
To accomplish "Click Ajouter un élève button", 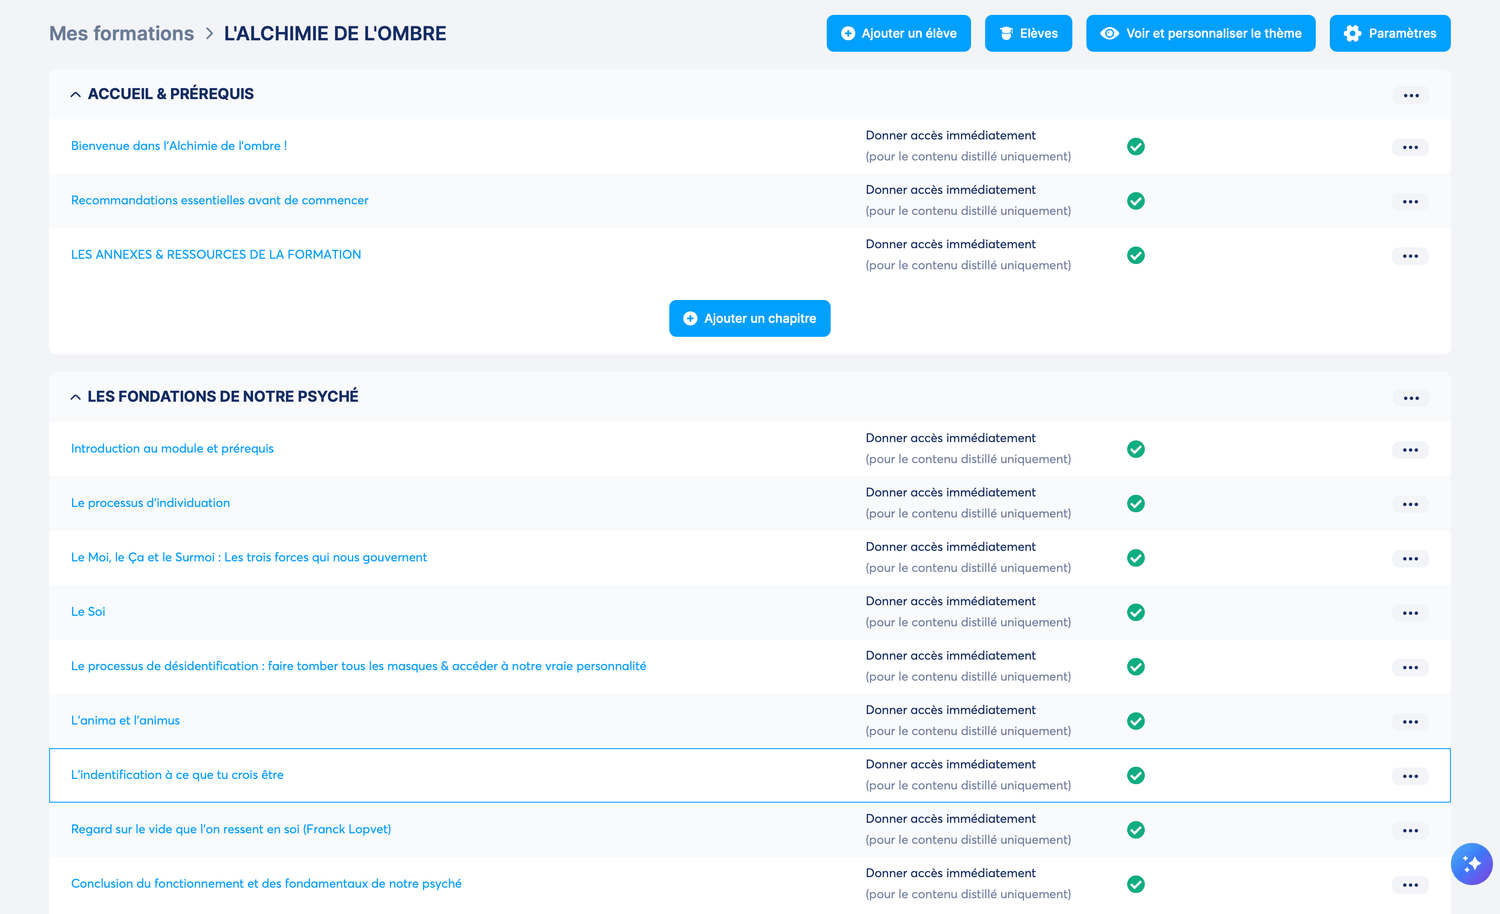I will tap(898, 33).
